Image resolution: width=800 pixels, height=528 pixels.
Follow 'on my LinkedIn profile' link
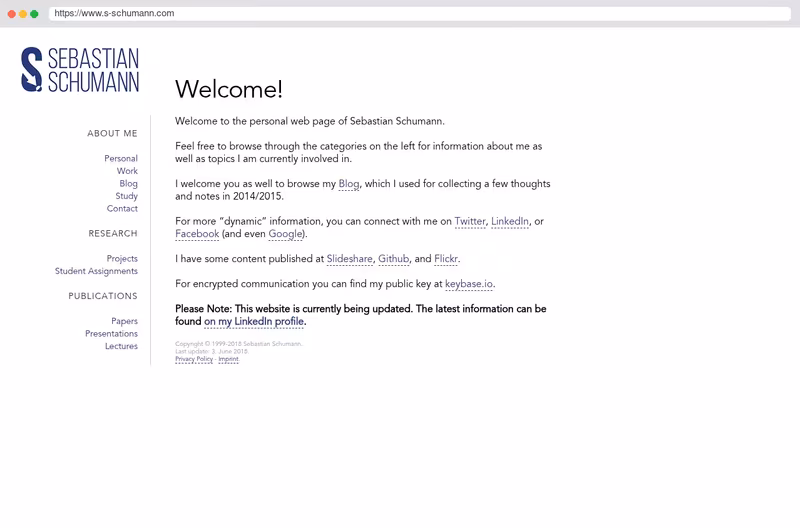click(x=254, y=321)
